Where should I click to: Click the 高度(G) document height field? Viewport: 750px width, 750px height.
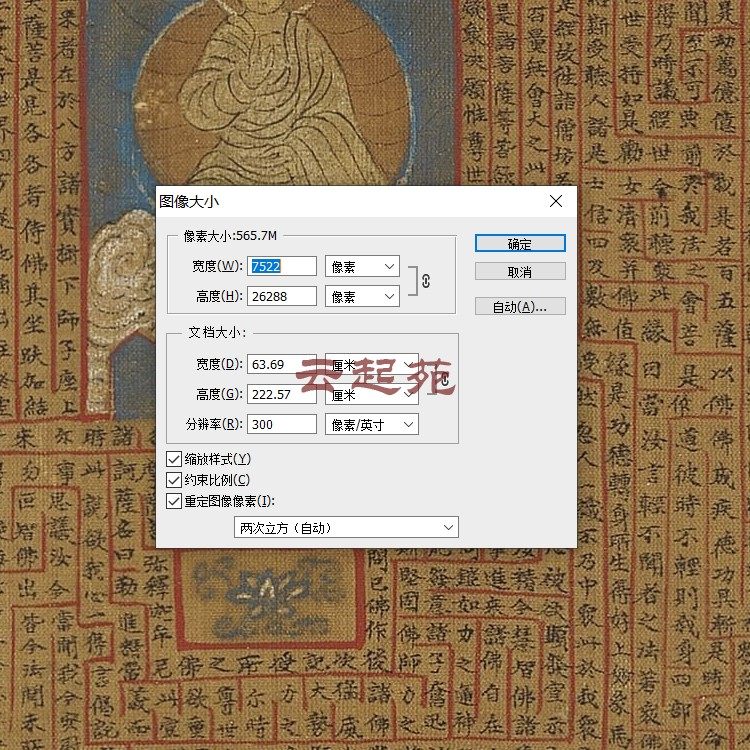[282, 394]
